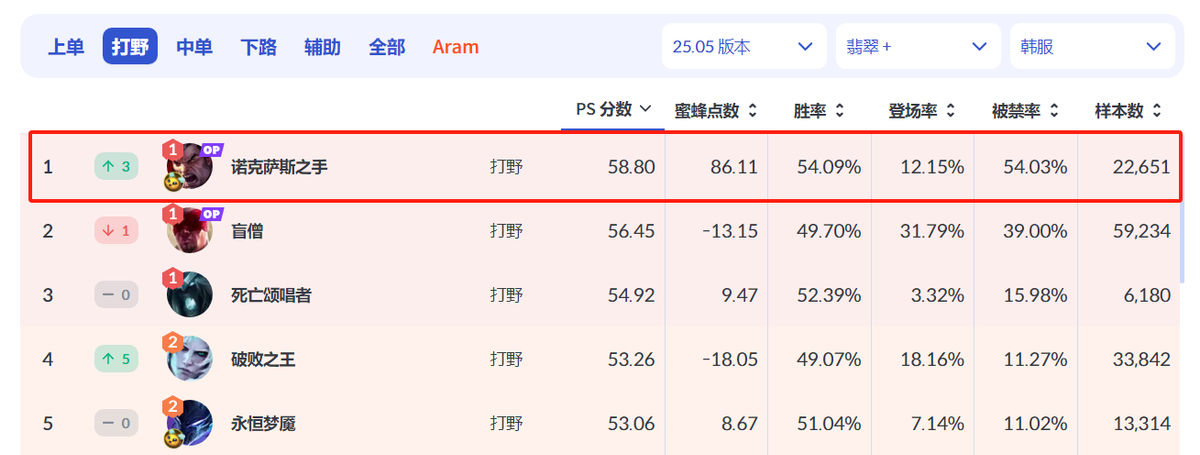Open the 死亡颂唱者 champion name link

[x=270, y=295]
